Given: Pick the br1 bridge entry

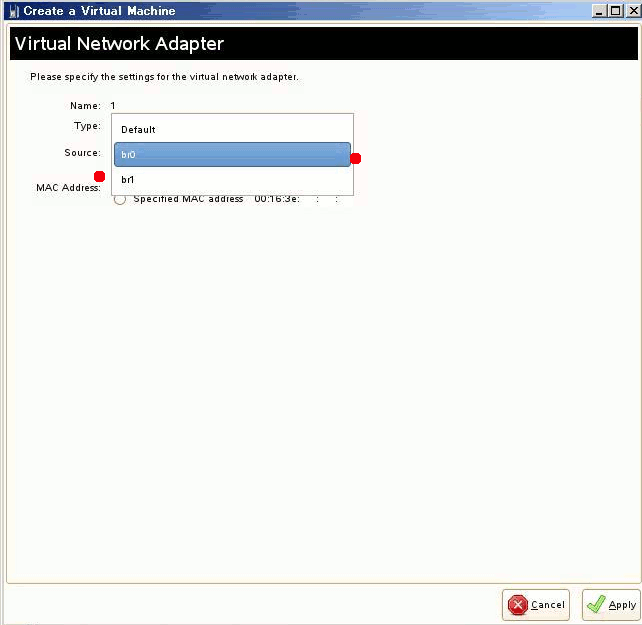Looking at the screenshot, I should 232,179.
